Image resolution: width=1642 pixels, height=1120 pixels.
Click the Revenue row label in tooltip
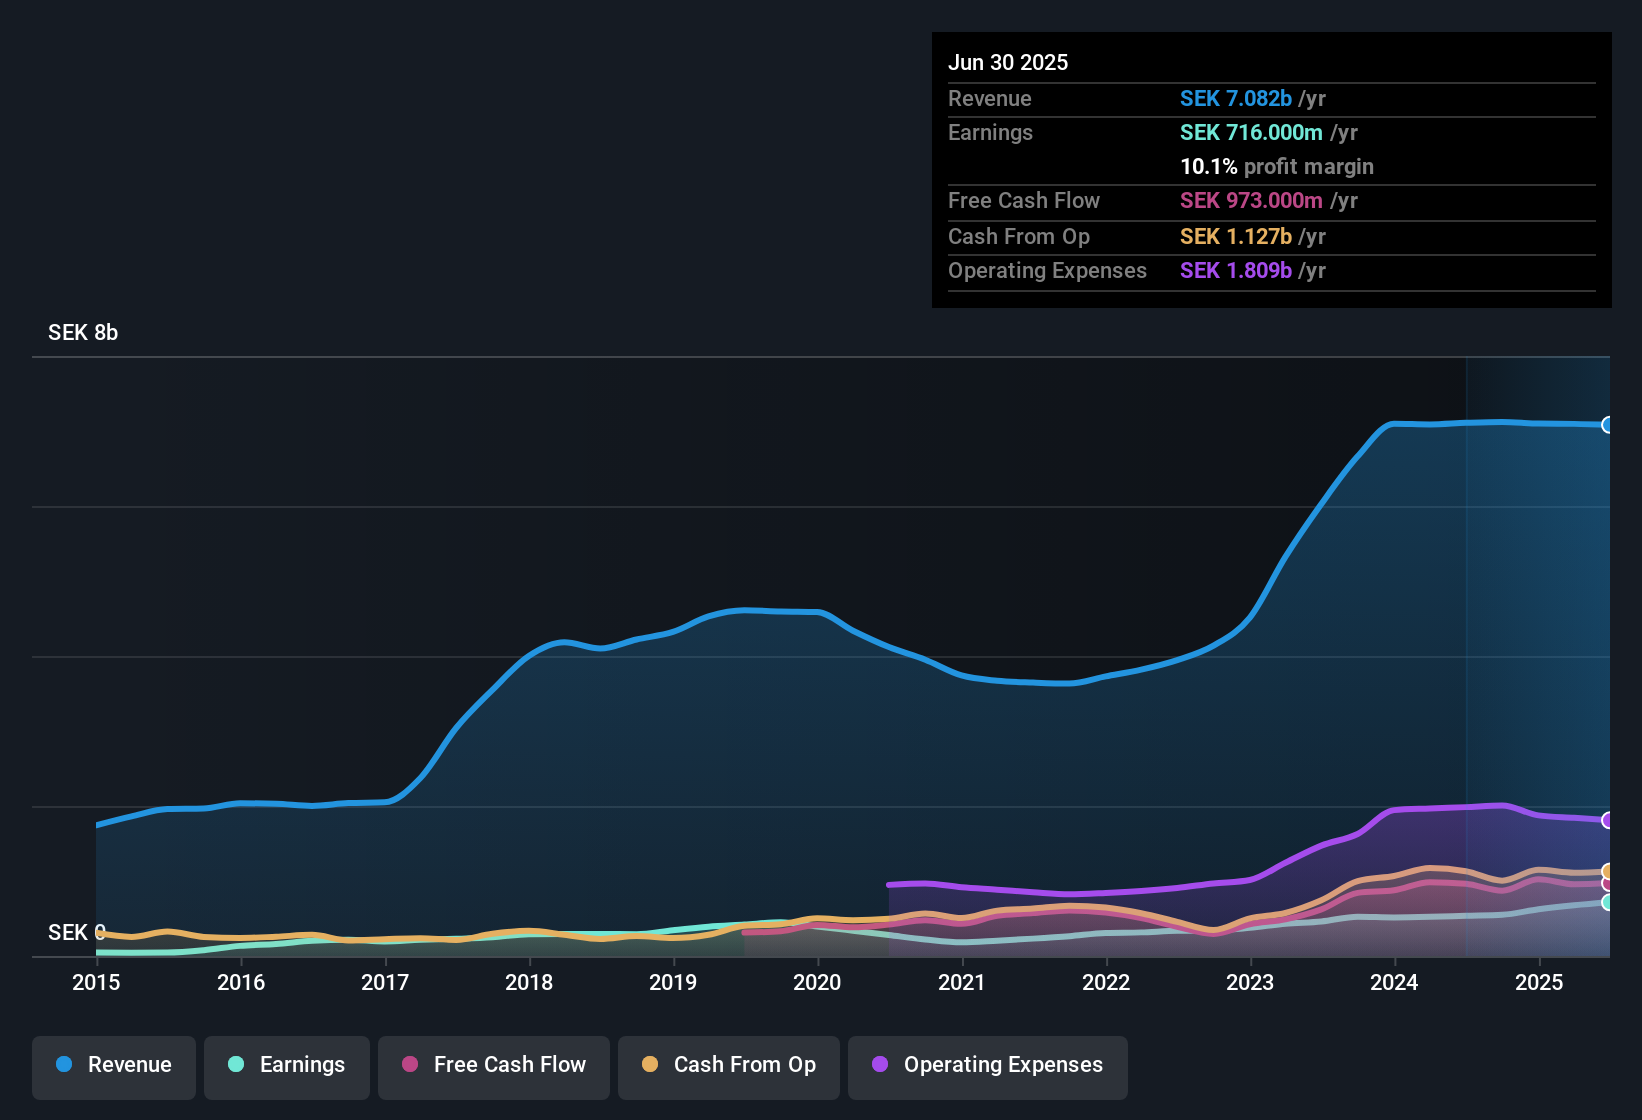click(990, 98)
